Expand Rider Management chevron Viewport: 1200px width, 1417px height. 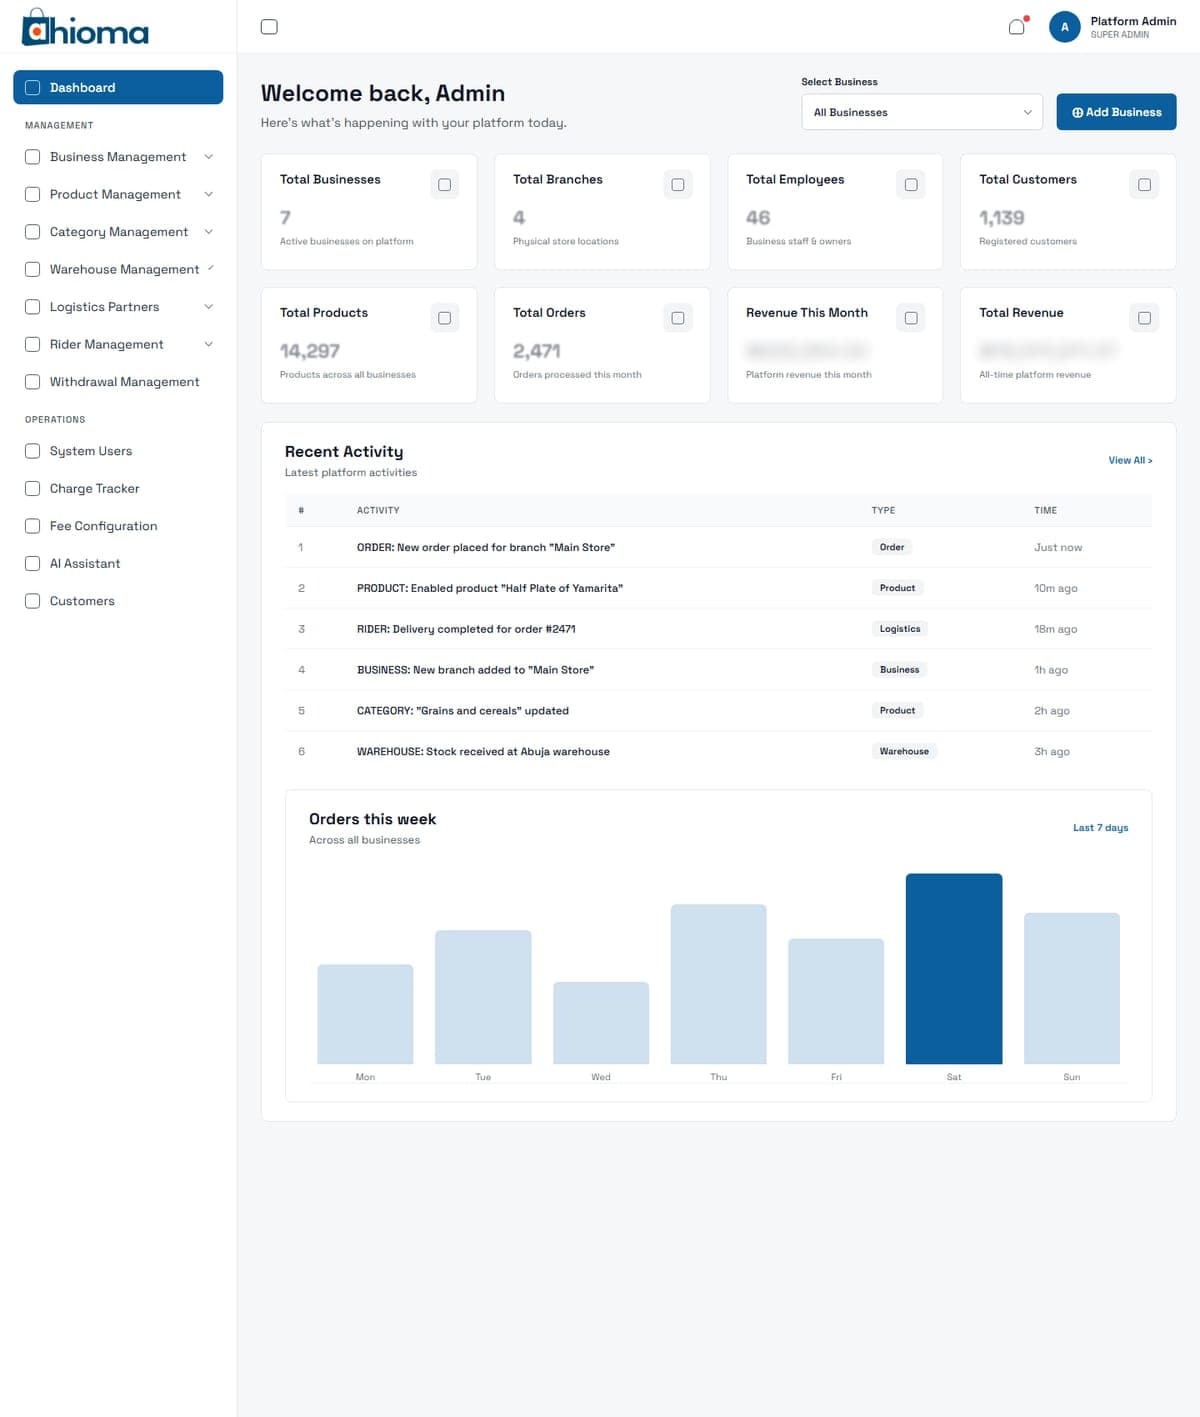point(208,344)
